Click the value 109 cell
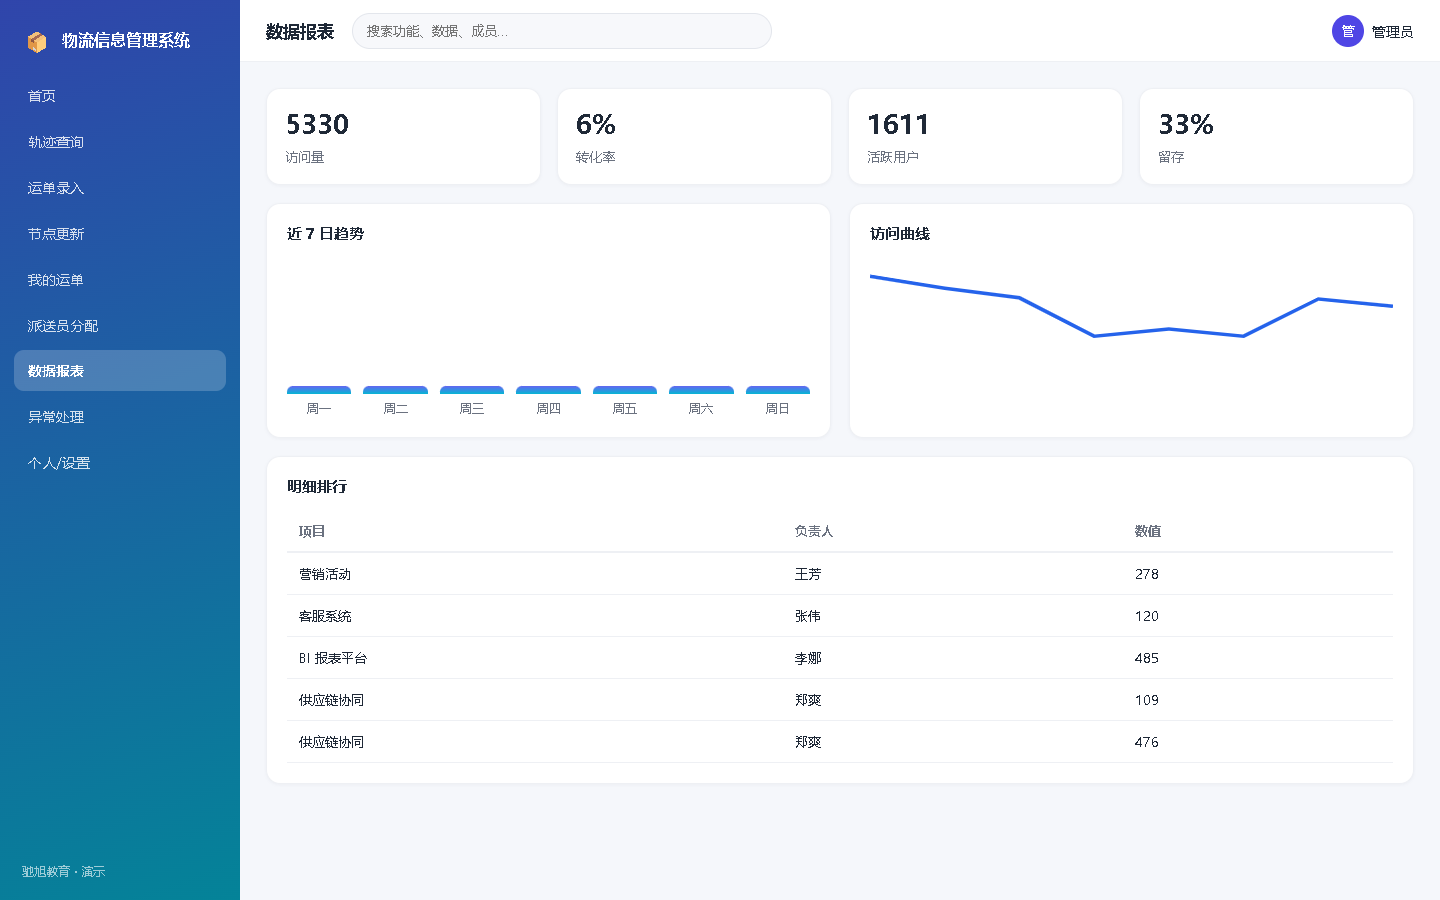Image resolution: width=1440 pixels, height=900 pixels. (1147, 700)
